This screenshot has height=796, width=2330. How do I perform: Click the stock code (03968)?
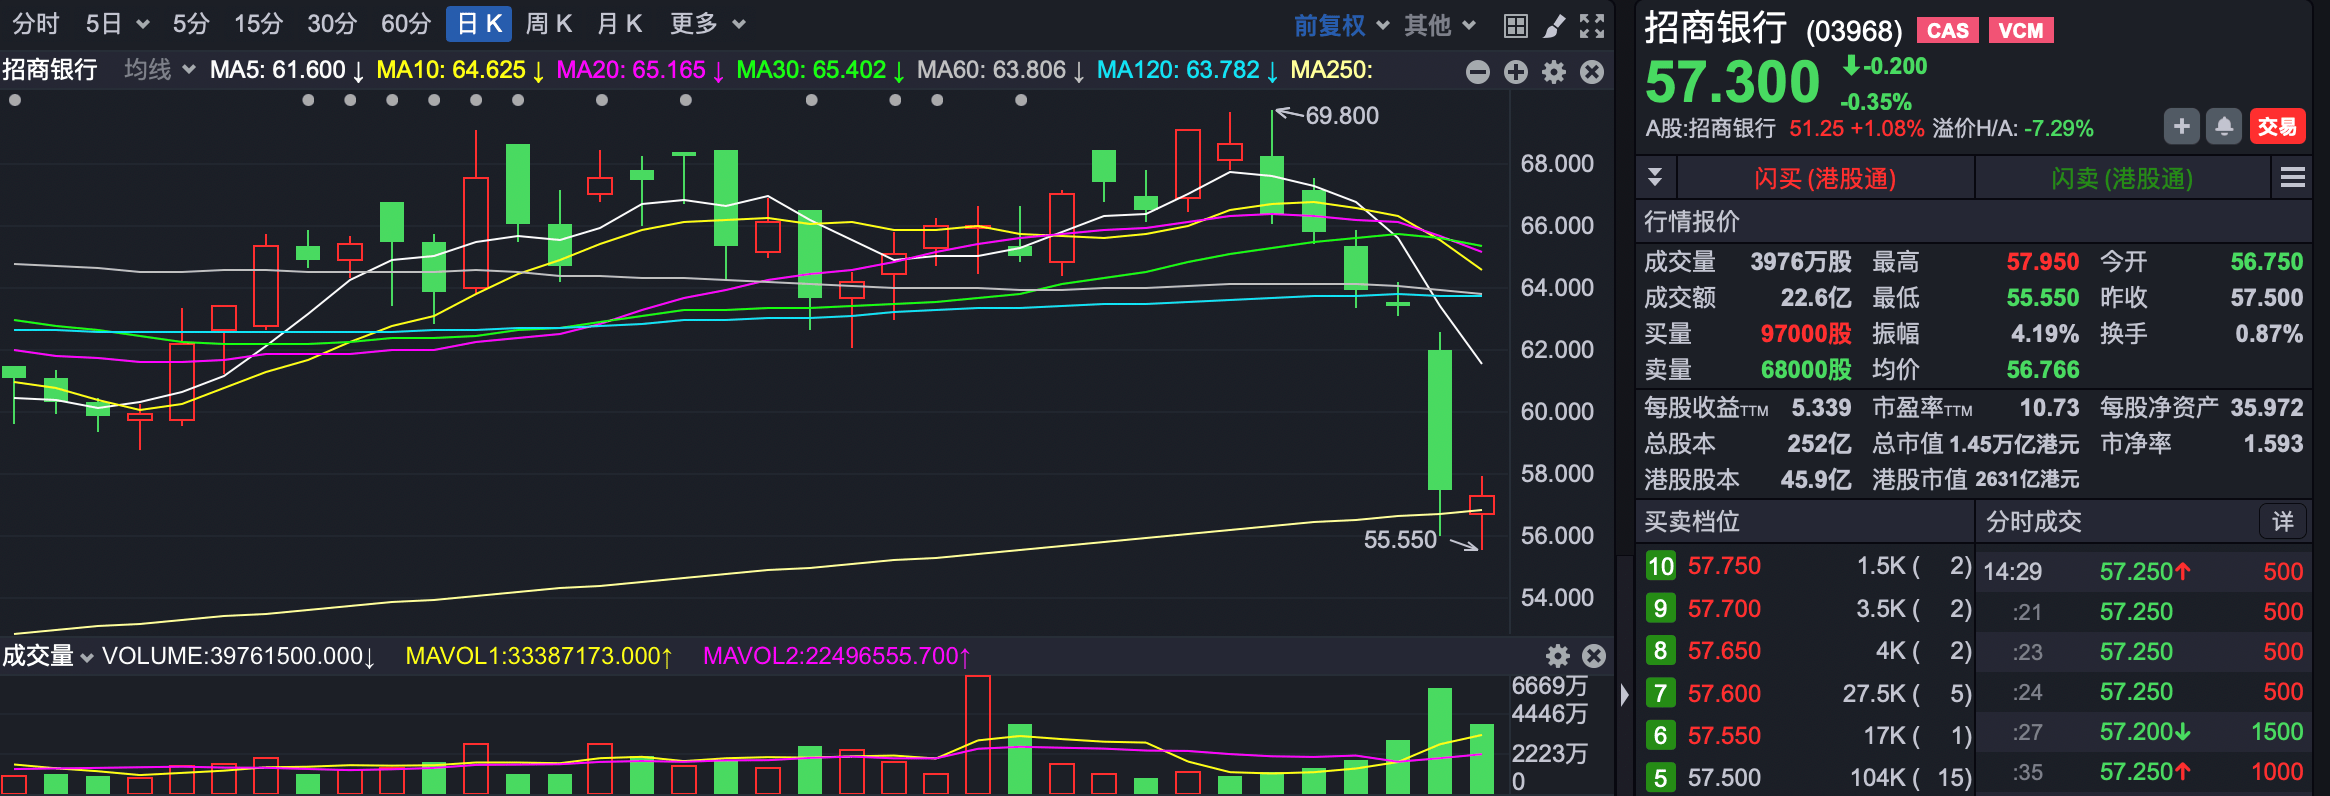[x=1854, y=31]
